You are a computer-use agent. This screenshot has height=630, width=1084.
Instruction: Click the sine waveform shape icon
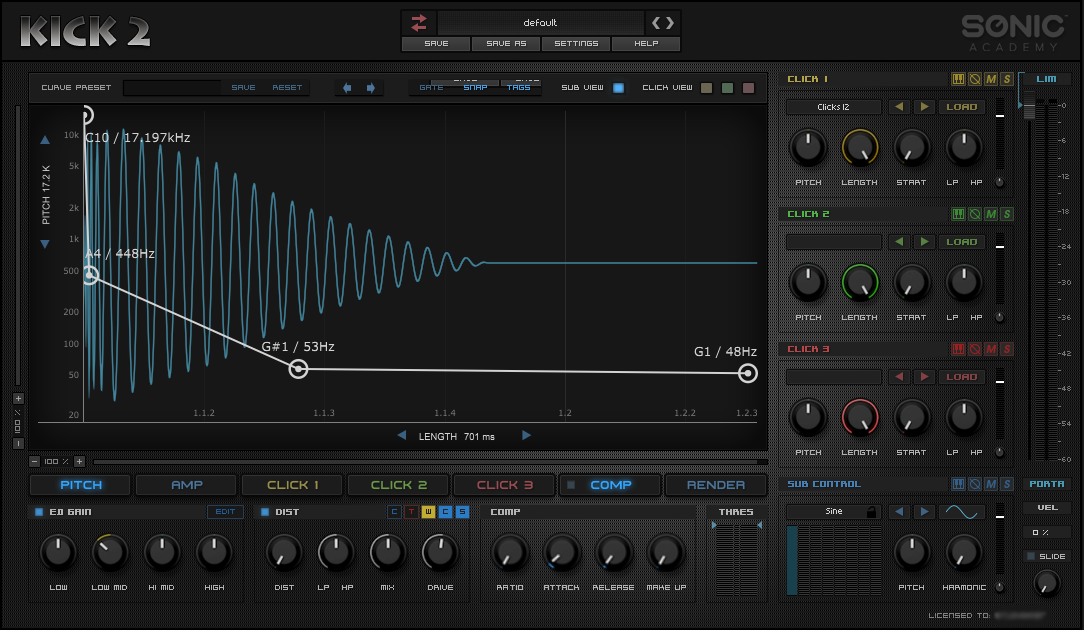(962, 512)
